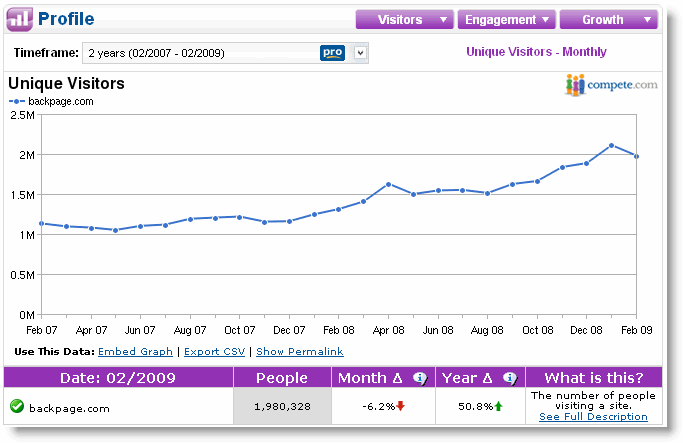The height and width of the screenshot is (443, 683).
Task: Click the purple Profile bar-chart icon
Action: (x=20, y=19)
